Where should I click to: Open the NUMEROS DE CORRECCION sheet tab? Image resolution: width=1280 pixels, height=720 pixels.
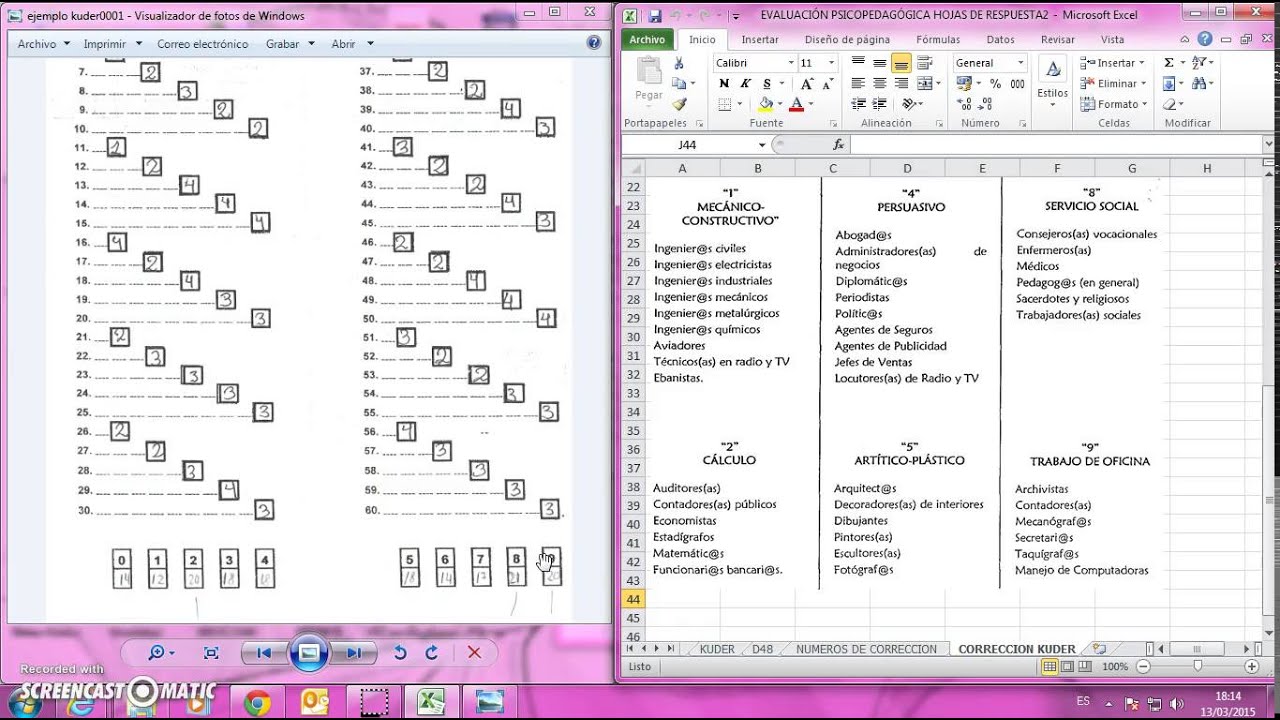click(x=867, y=649)
